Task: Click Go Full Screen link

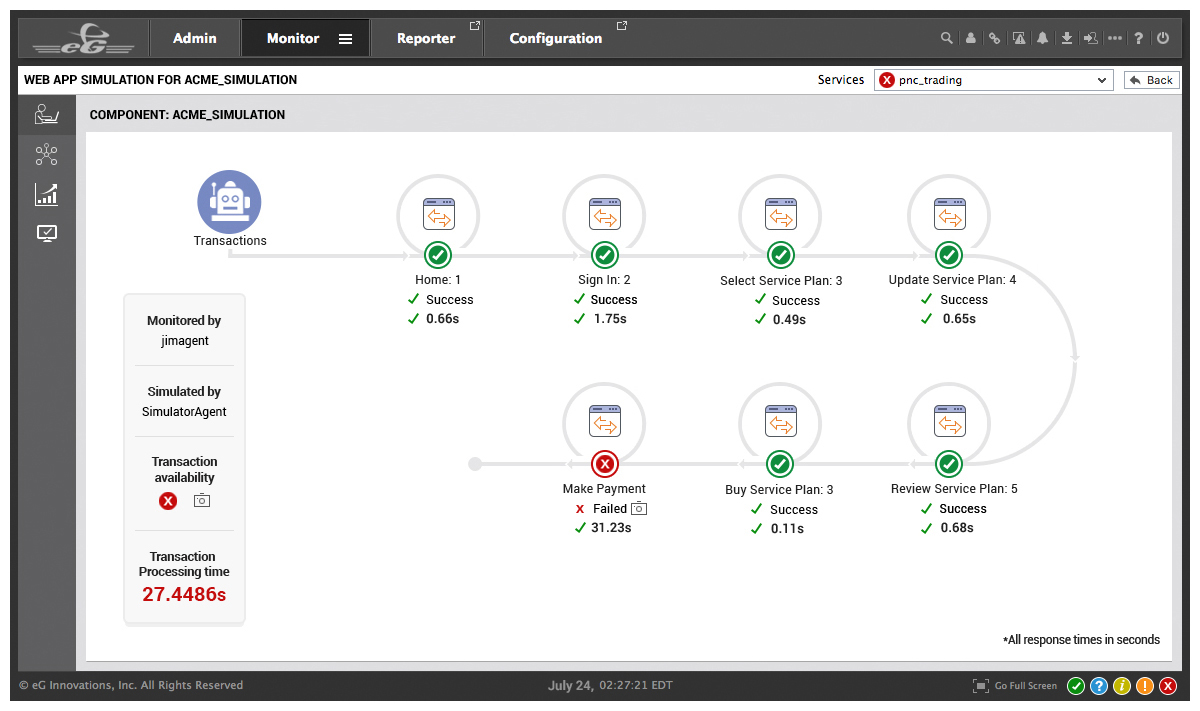Action: tap(1015, 686)
